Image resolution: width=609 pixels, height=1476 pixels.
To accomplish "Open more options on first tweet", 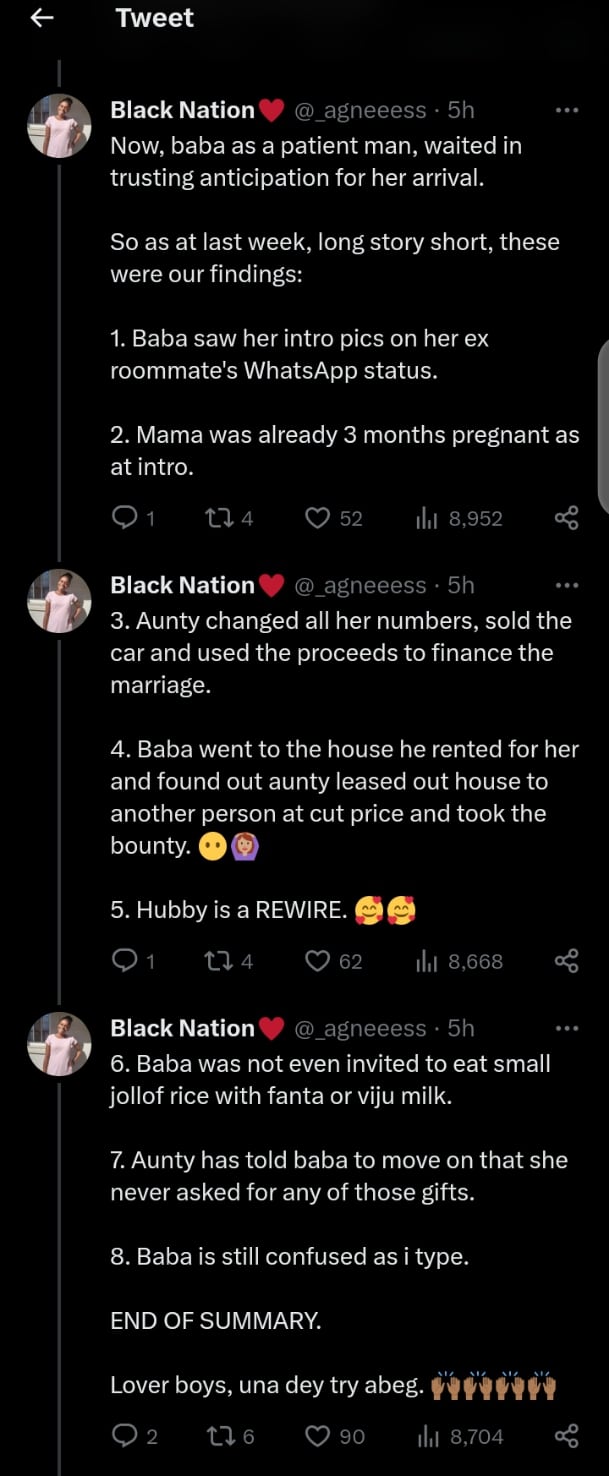I will (566, 110).
